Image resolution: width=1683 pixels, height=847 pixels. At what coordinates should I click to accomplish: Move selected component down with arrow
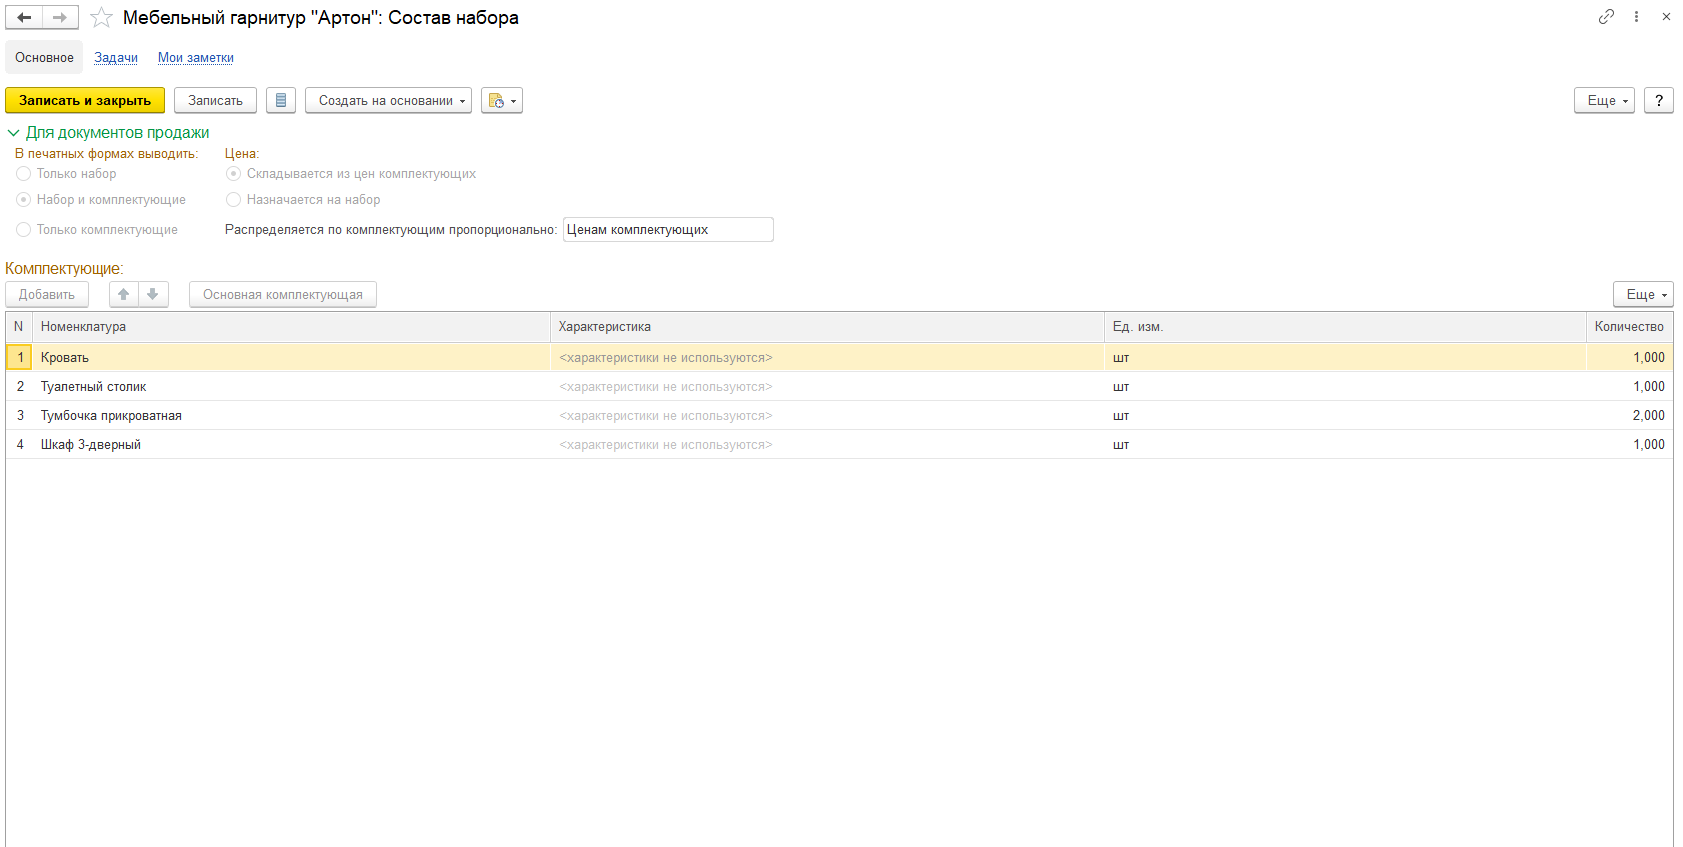point(153,295)
